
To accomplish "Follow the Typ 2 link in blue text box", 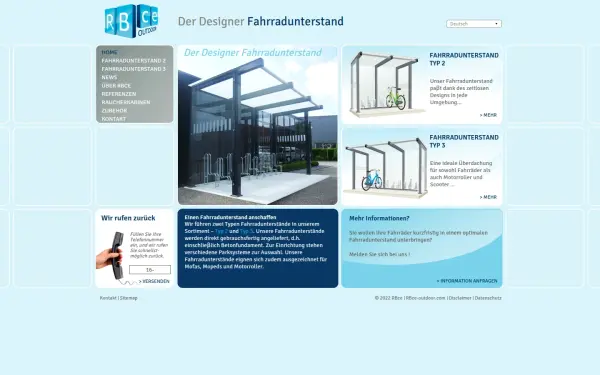I will click(x=221, y=231).
